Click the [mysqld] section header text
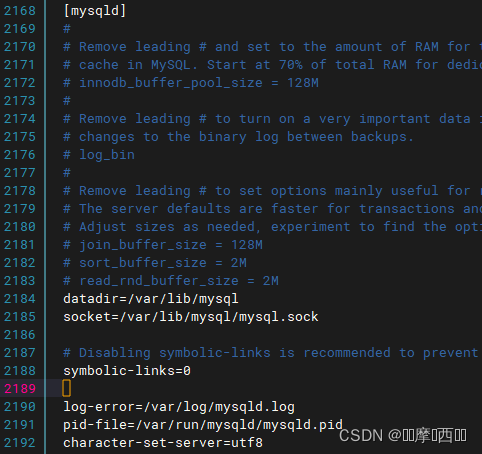Screen dimensions: 482x454 (95, 11)
